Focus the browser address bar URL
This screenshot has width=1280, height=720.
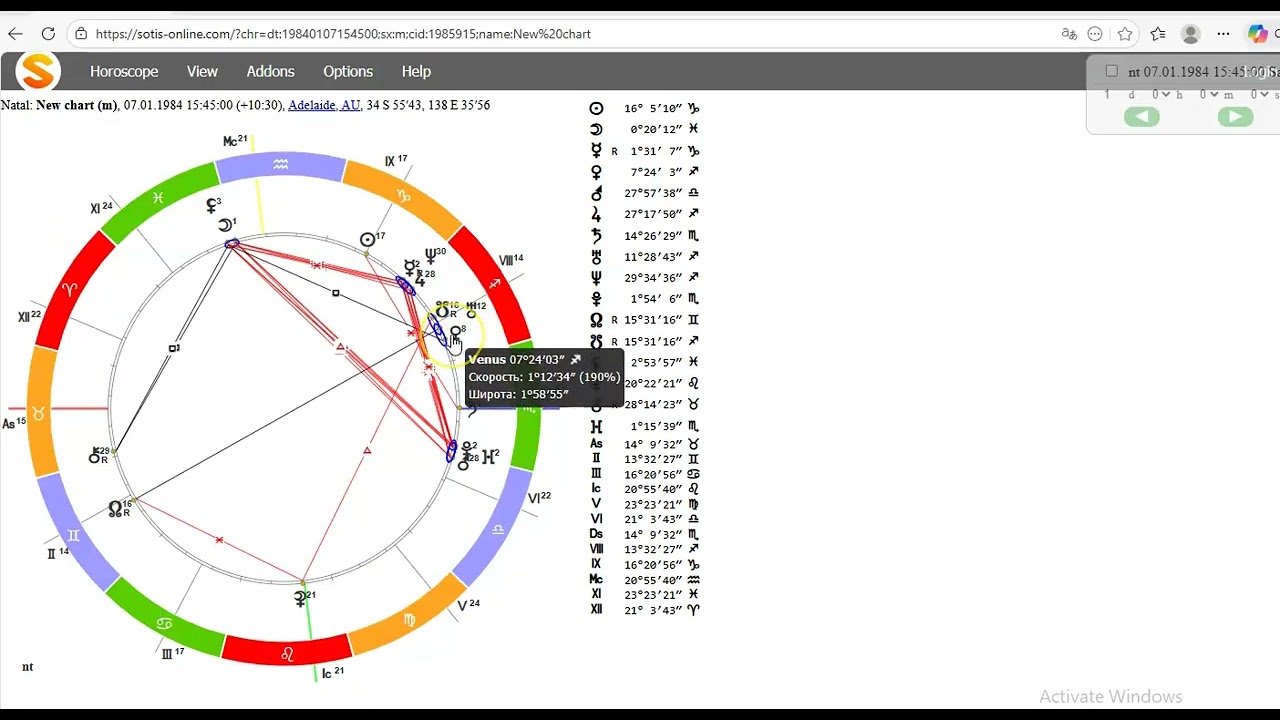pyautogui.click(x=343, y=34)
